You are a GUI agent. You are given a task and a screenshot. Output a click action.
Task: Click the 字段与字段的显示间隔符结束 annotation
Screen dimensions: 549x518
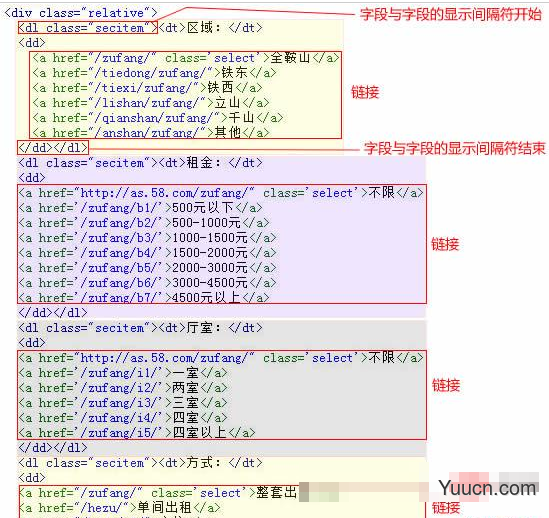[454, 149]
